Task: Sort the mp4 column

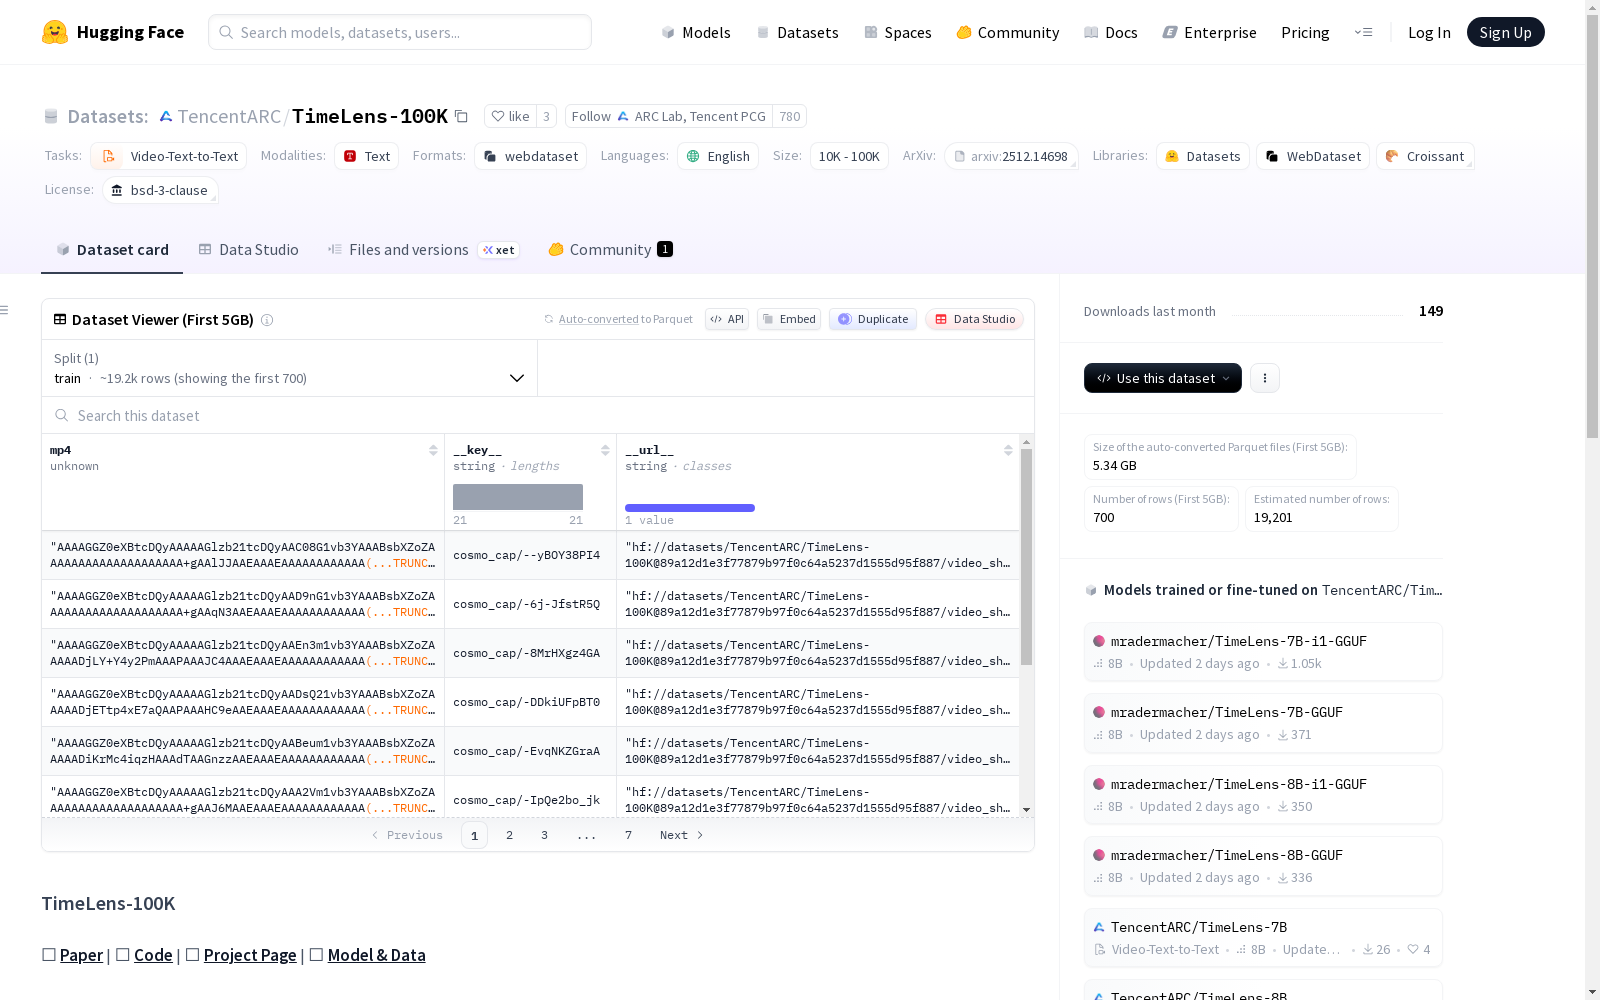Action: click(x=433, y=450)
